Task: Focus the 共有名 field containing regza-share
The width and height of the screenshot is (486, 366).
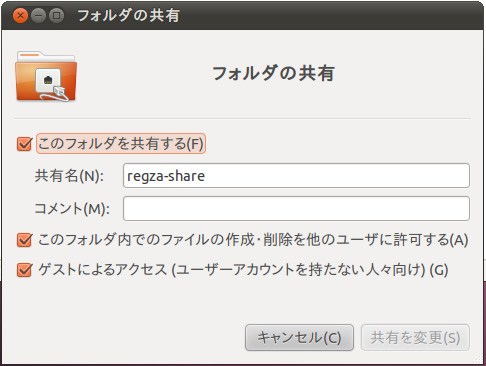Action: tap(296, 176)
